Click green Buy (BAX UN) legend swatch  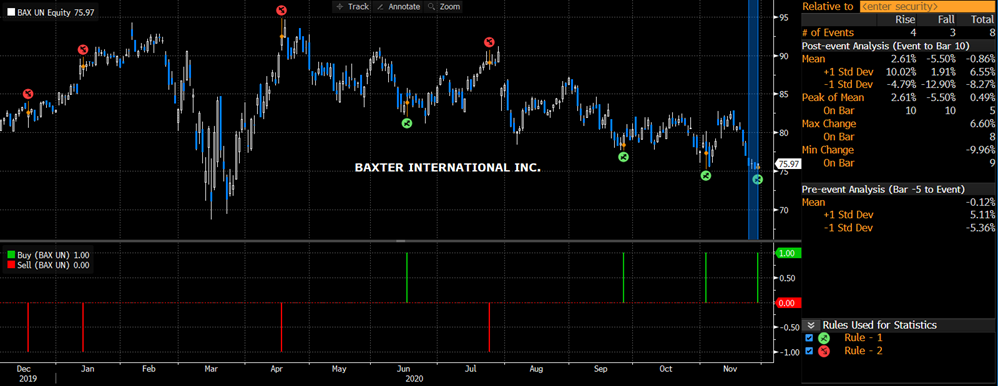tap(11, 255)
